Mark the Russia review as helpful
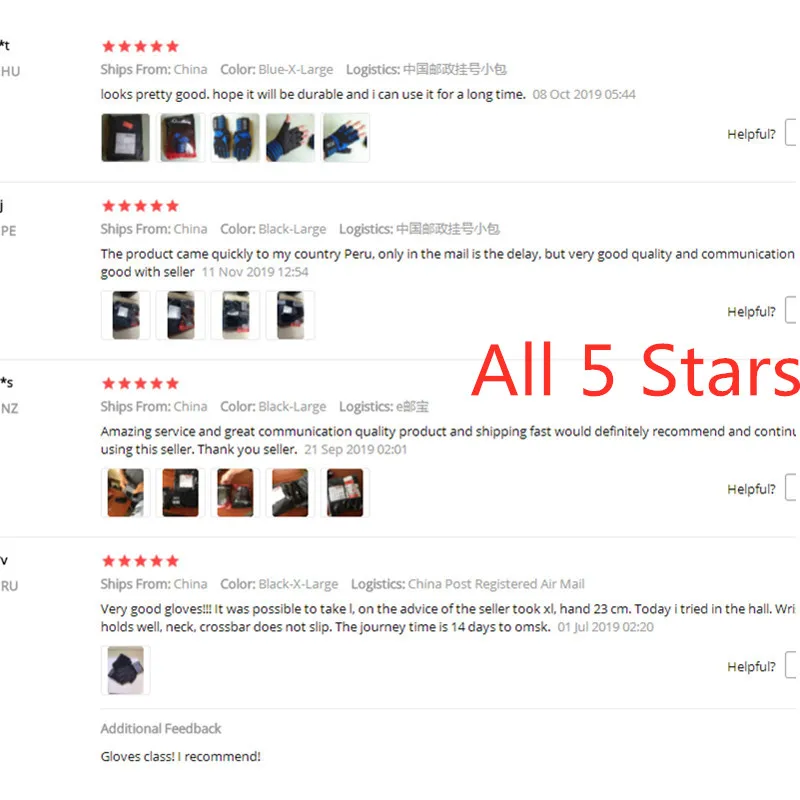Image resolution: width=800 pixels, height=800 pixels. point(792,665)
